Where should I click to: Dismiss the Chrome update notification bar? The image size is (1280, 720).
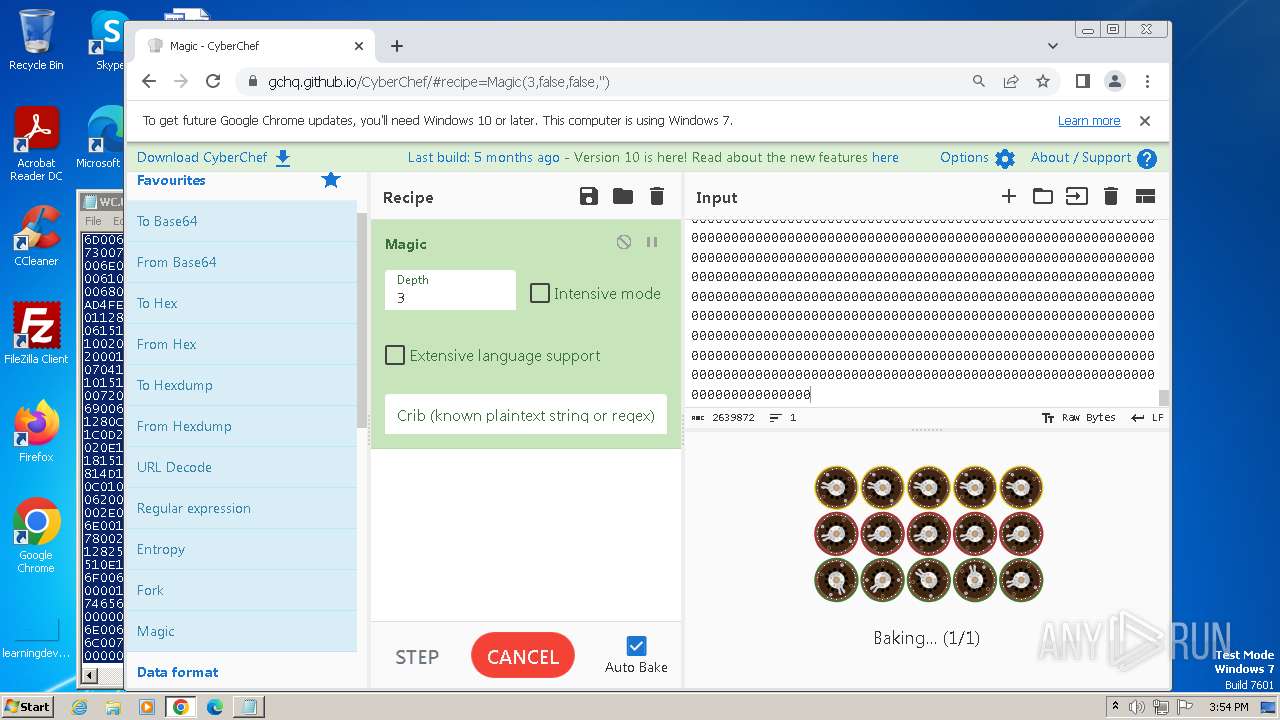tap(1145, 121)
